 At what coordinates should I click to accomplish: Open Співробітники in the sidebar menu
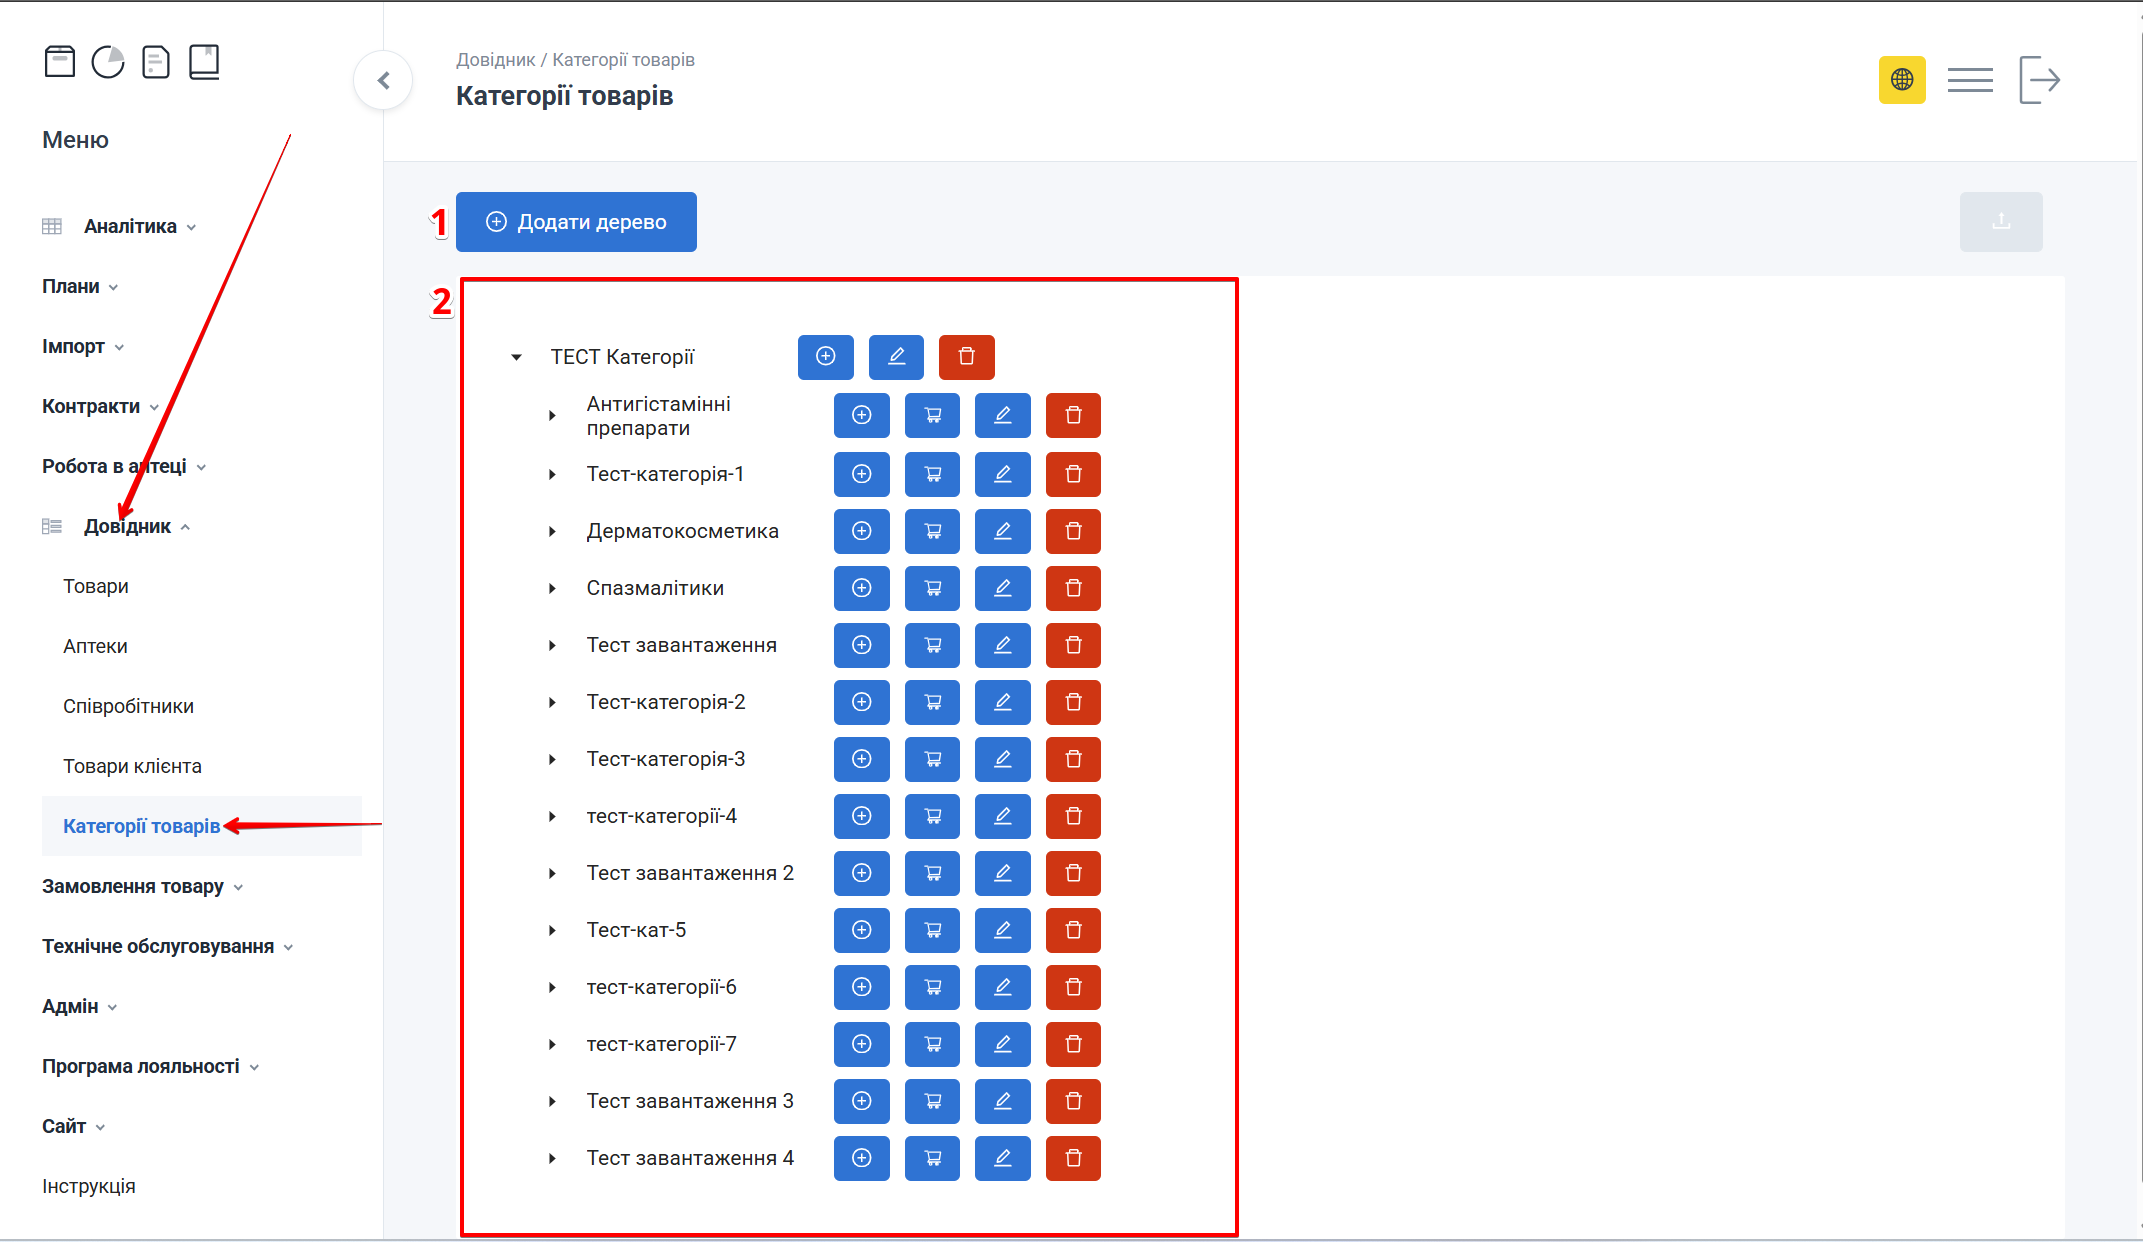tap(128, 706)
